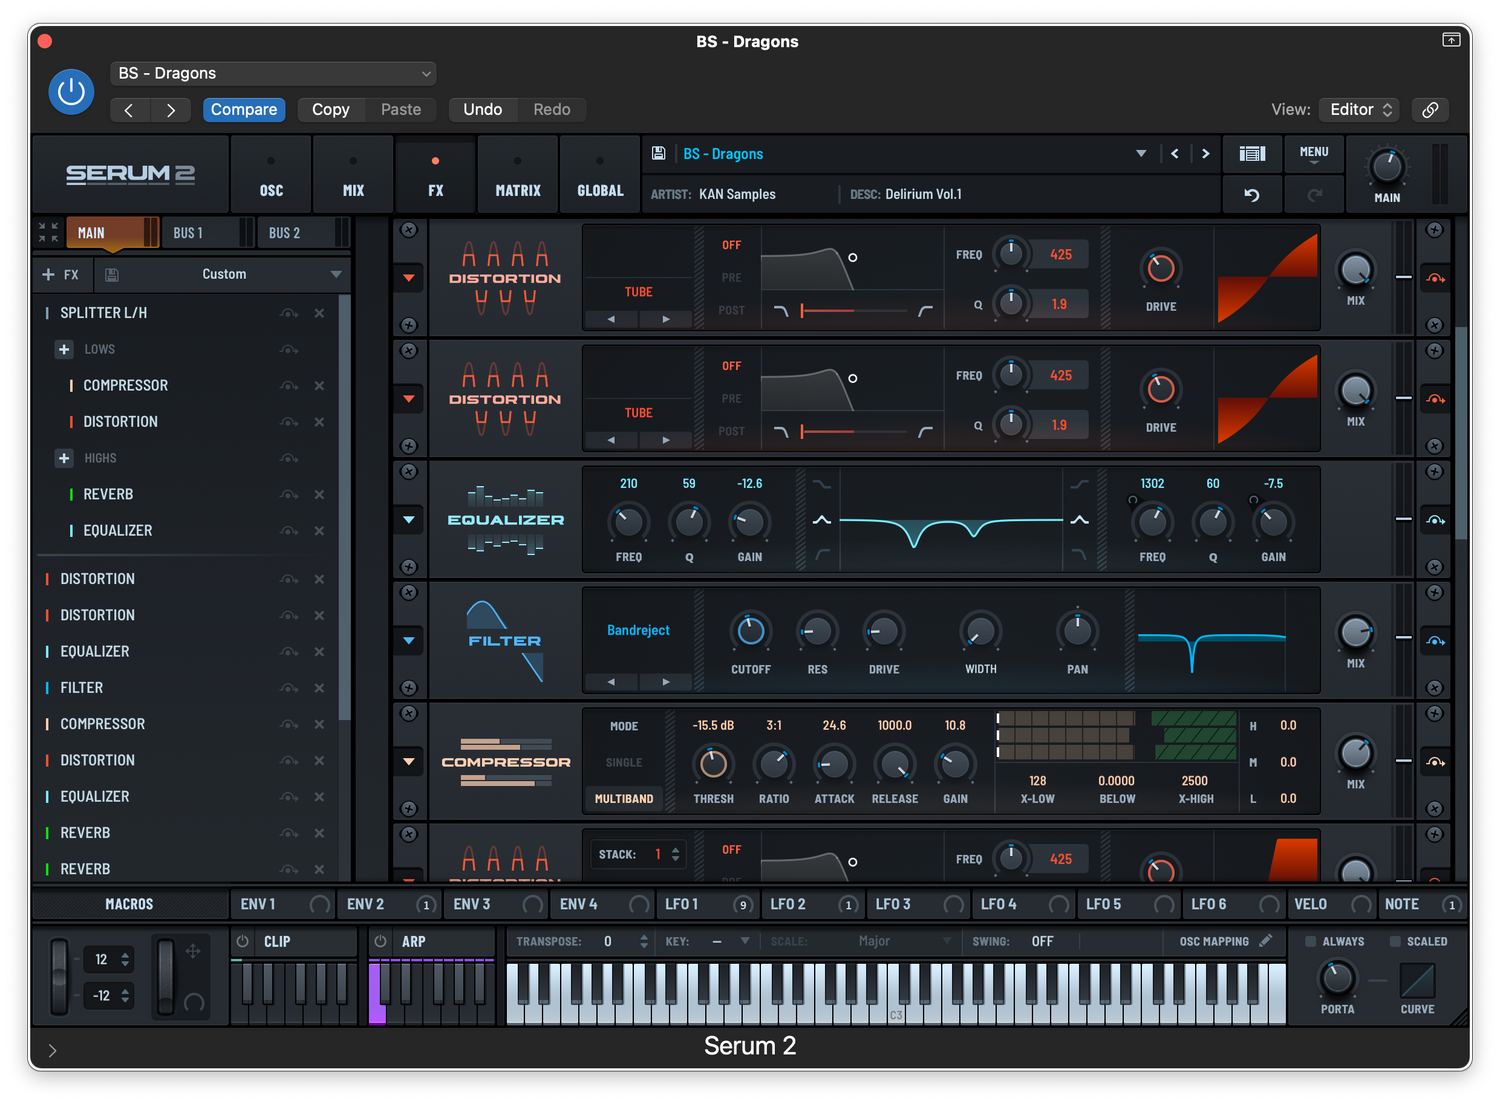Click the collapse-all arrows icon beside MAIN
This screenshot has height=1104, width=1500.
click(48, 232)
